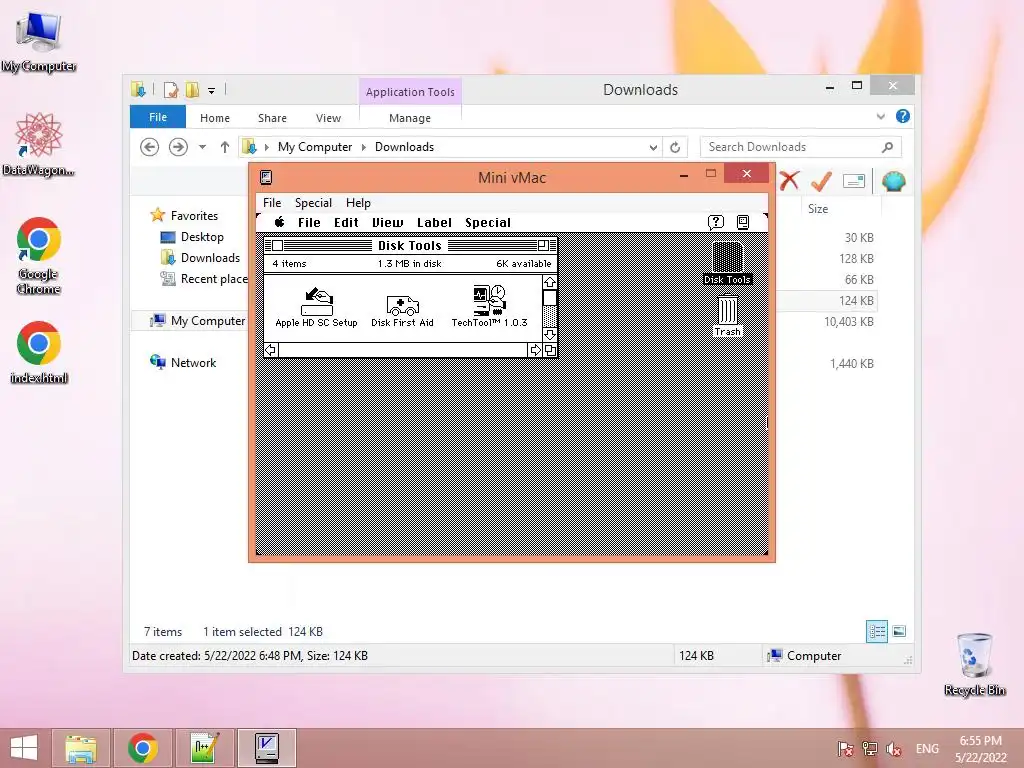The image size is (1024, 768).
Task: Switch to large icons view layout
Action: tap(899, 631)
